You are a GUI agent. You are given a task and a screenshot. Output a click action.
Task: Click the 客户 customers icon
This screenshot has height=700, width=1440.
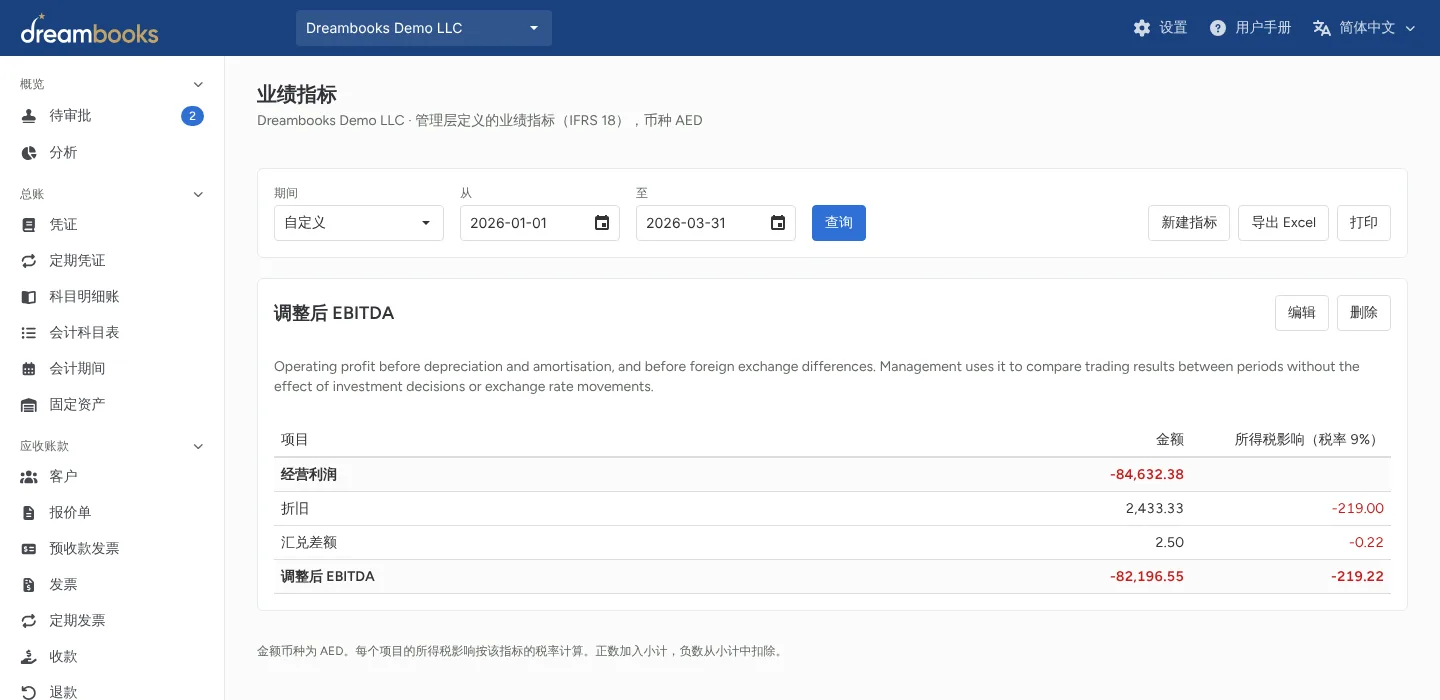tap(29, 477)
